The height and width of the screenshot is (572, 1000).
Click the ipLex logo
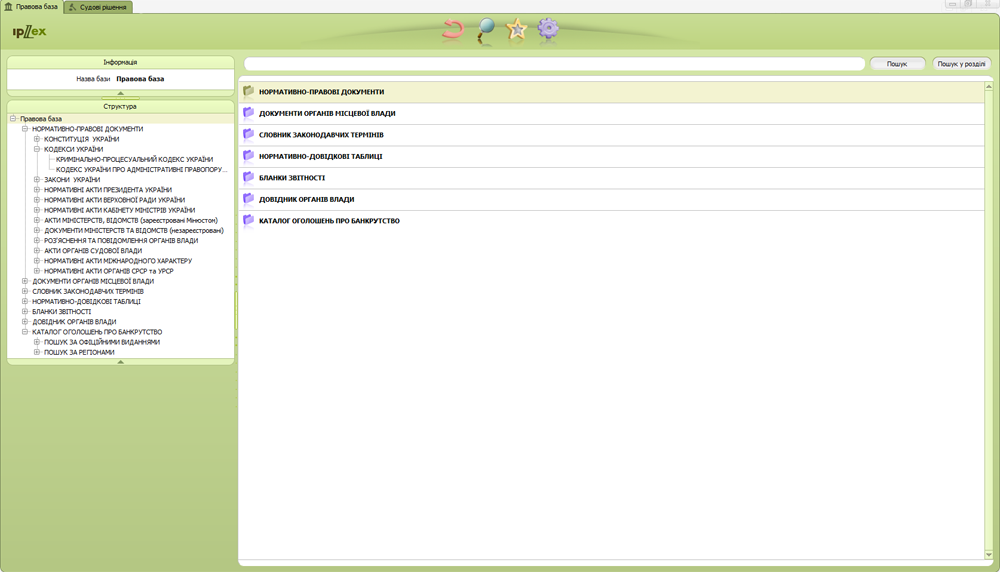point(29,31)
